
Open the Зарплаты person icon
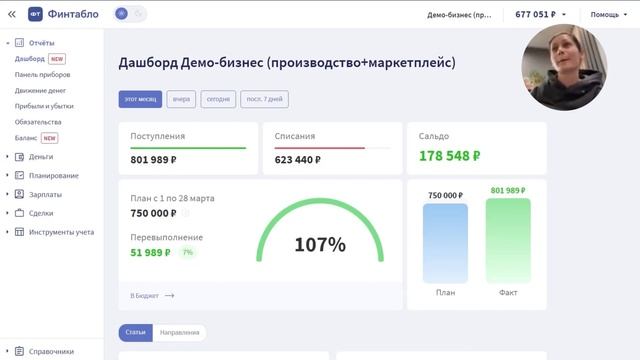tap(19, 194)
